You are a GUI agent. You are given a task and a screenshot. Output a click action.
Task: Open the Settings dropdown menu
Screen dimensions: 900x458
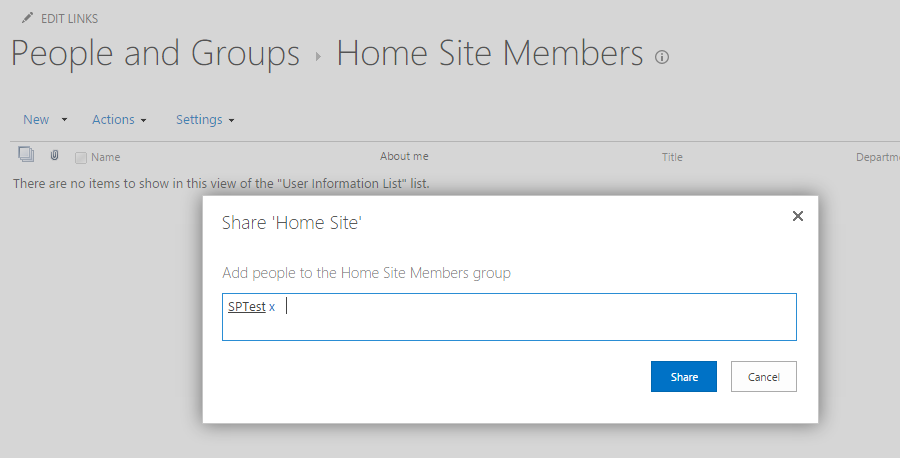[205, 120]
